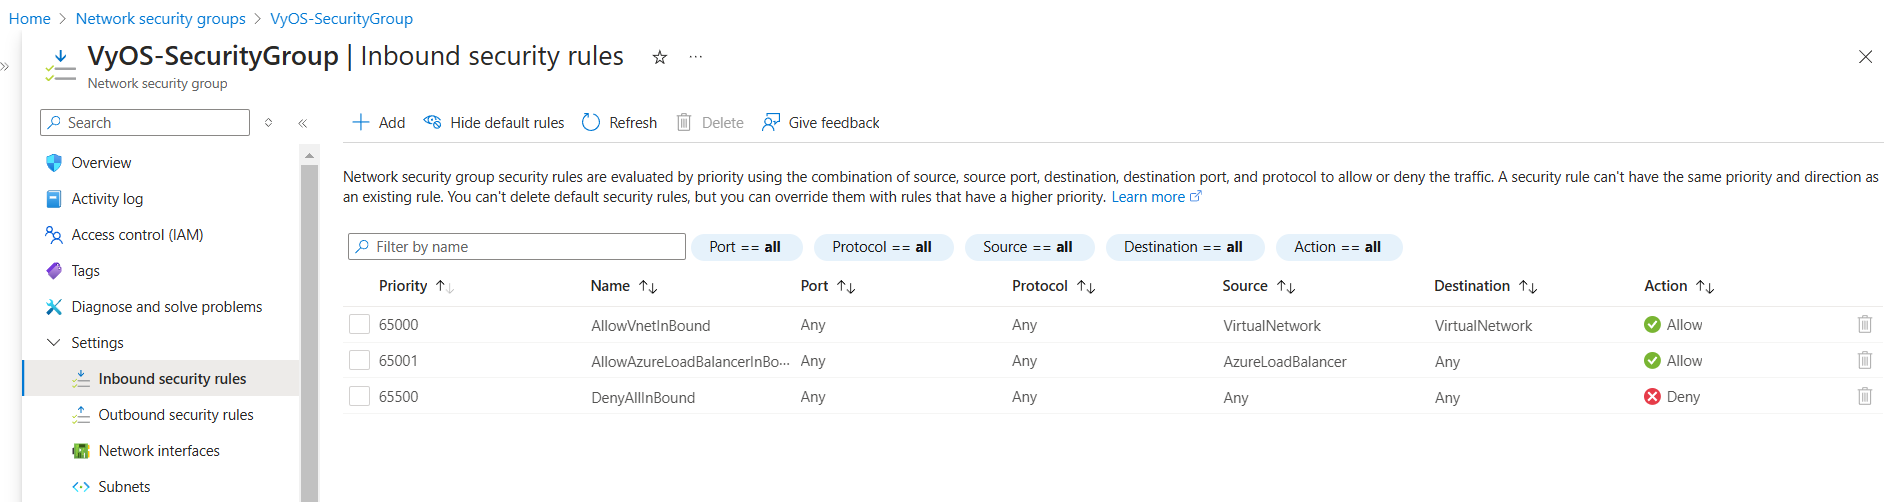Open Outbound security rules in sidebar

[175, 414]
